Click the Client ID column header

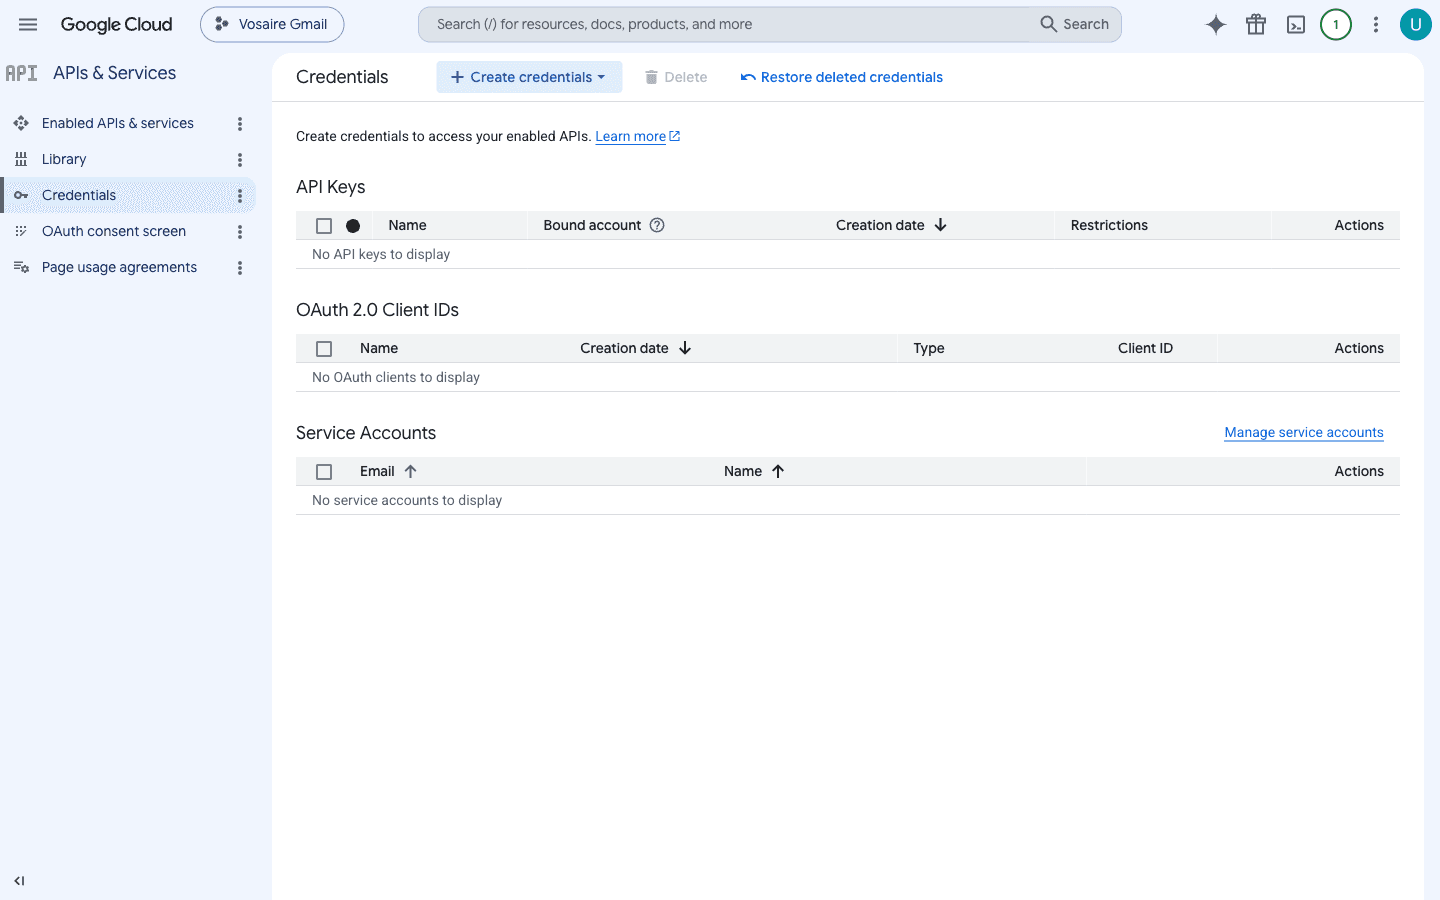point(1145,348)
